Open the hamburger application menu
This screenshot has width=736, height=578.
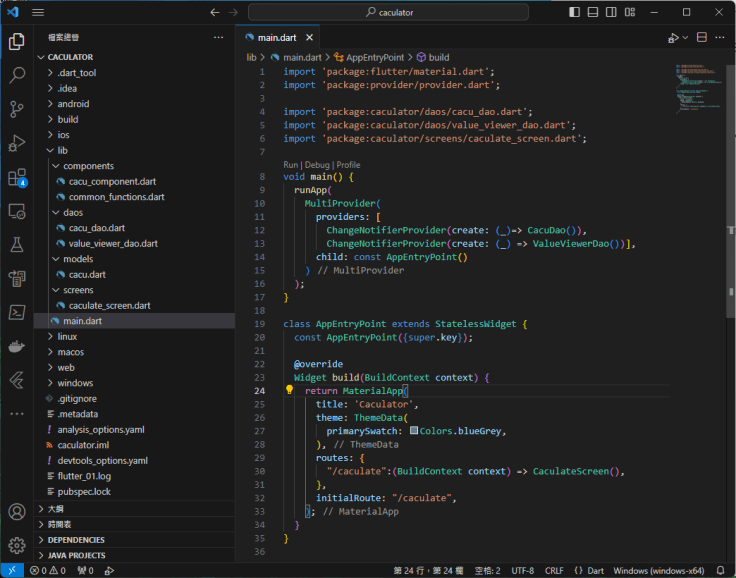38,12
